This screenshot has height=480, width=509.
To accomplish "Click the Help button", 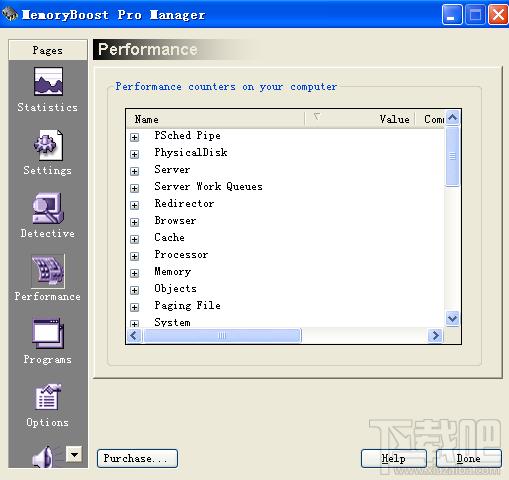I will point(394,459).
